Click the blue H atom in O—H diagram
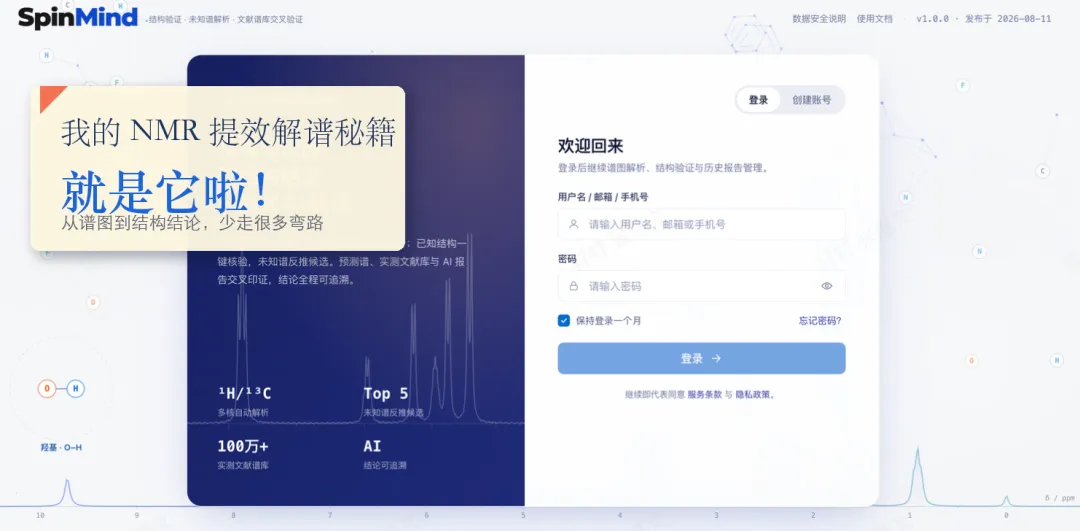 coord(76,389)
